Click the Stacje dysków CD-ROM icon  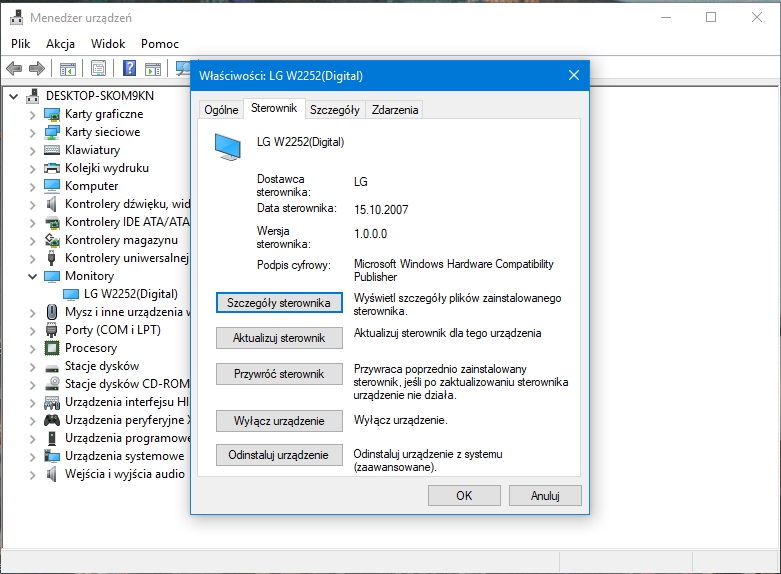click(x=52, y=384)
